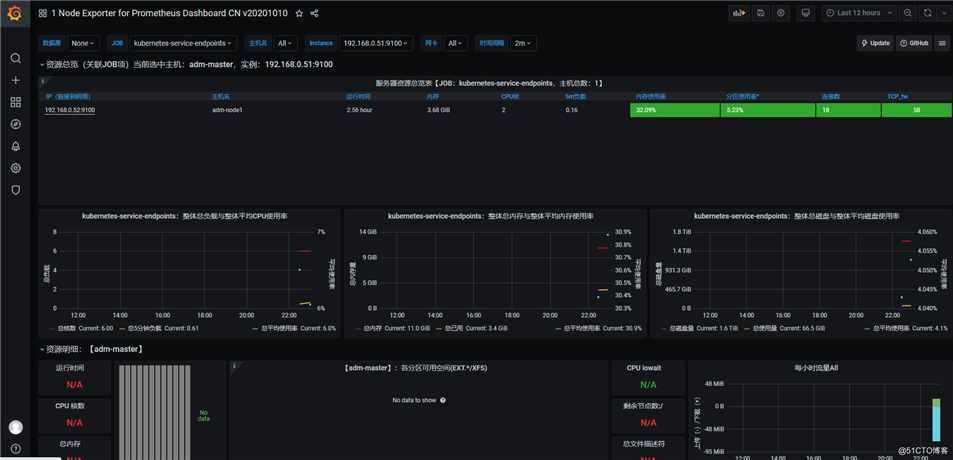The height and width of the screenshot is (460, 953).
Task: Click the 5.23% partition usage cell
Action: (x=768, y=110)
